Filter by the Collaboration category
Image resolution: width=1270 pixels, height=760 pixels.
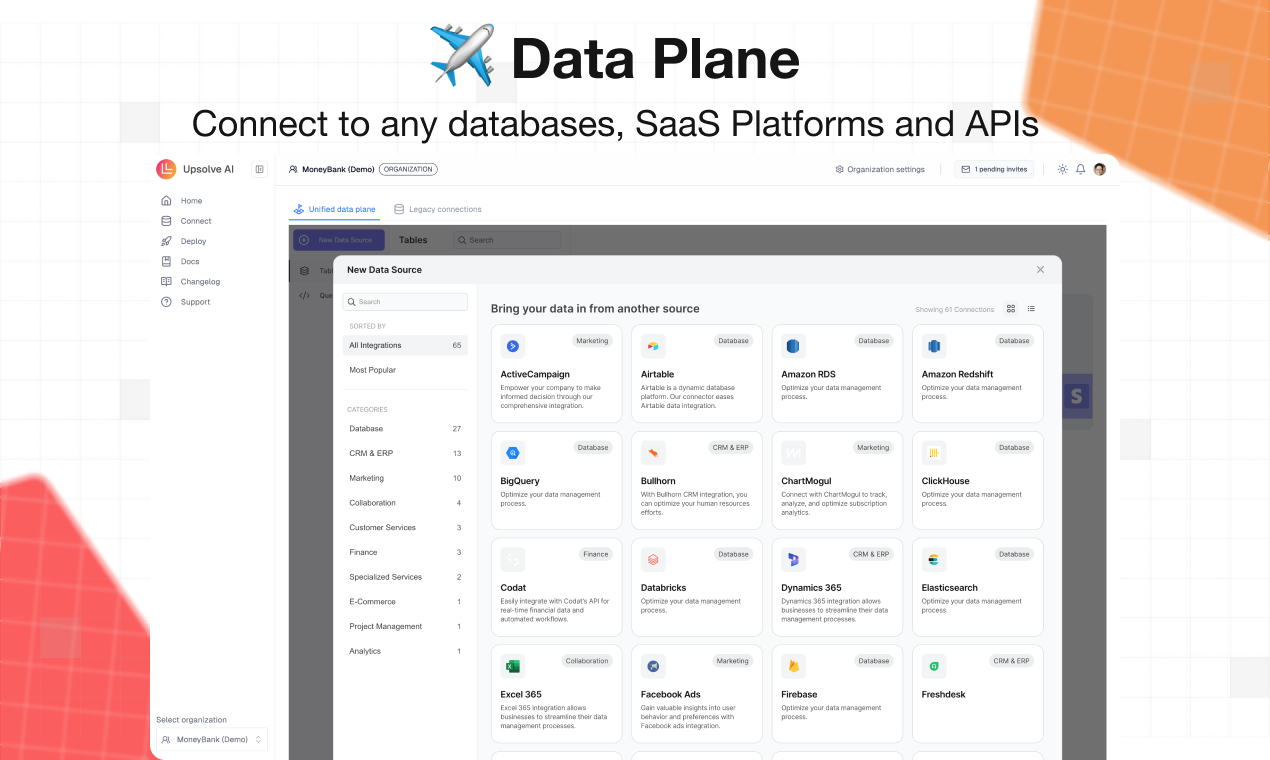(405, 503)
